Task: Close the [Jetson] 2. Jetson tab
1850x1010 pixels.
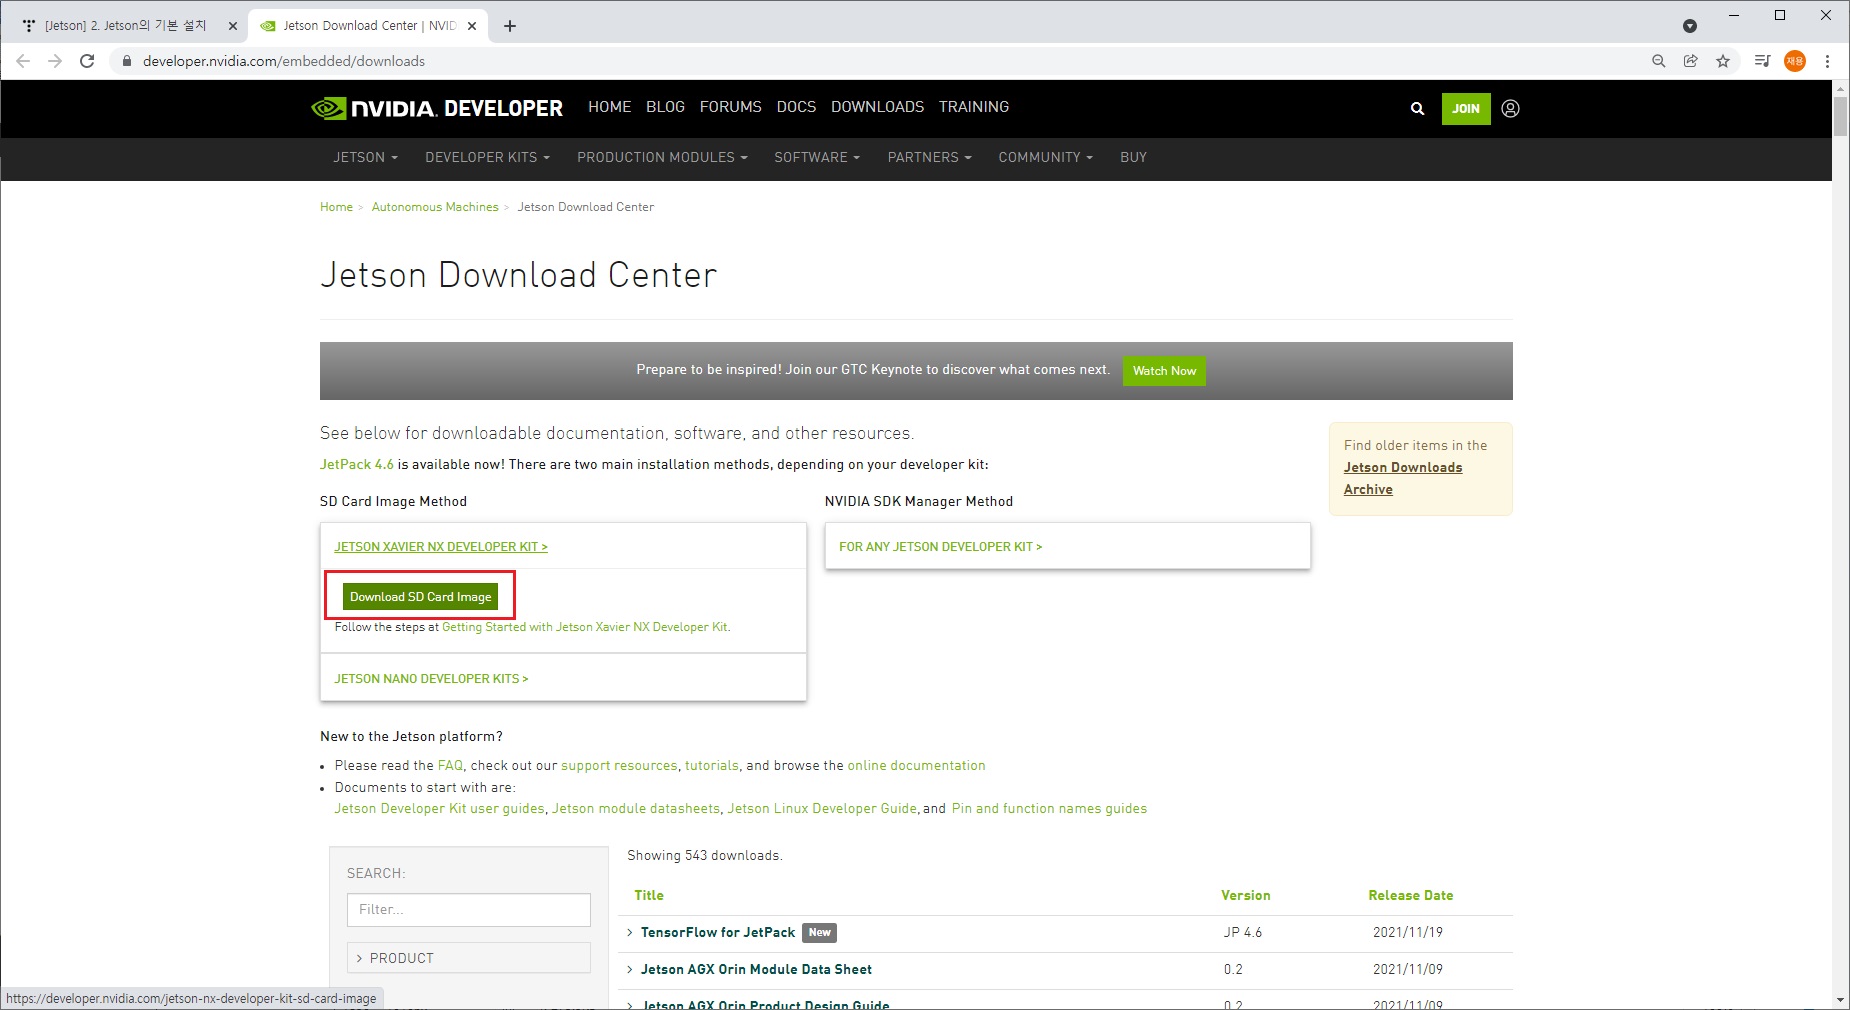Action: pos(233,26)
